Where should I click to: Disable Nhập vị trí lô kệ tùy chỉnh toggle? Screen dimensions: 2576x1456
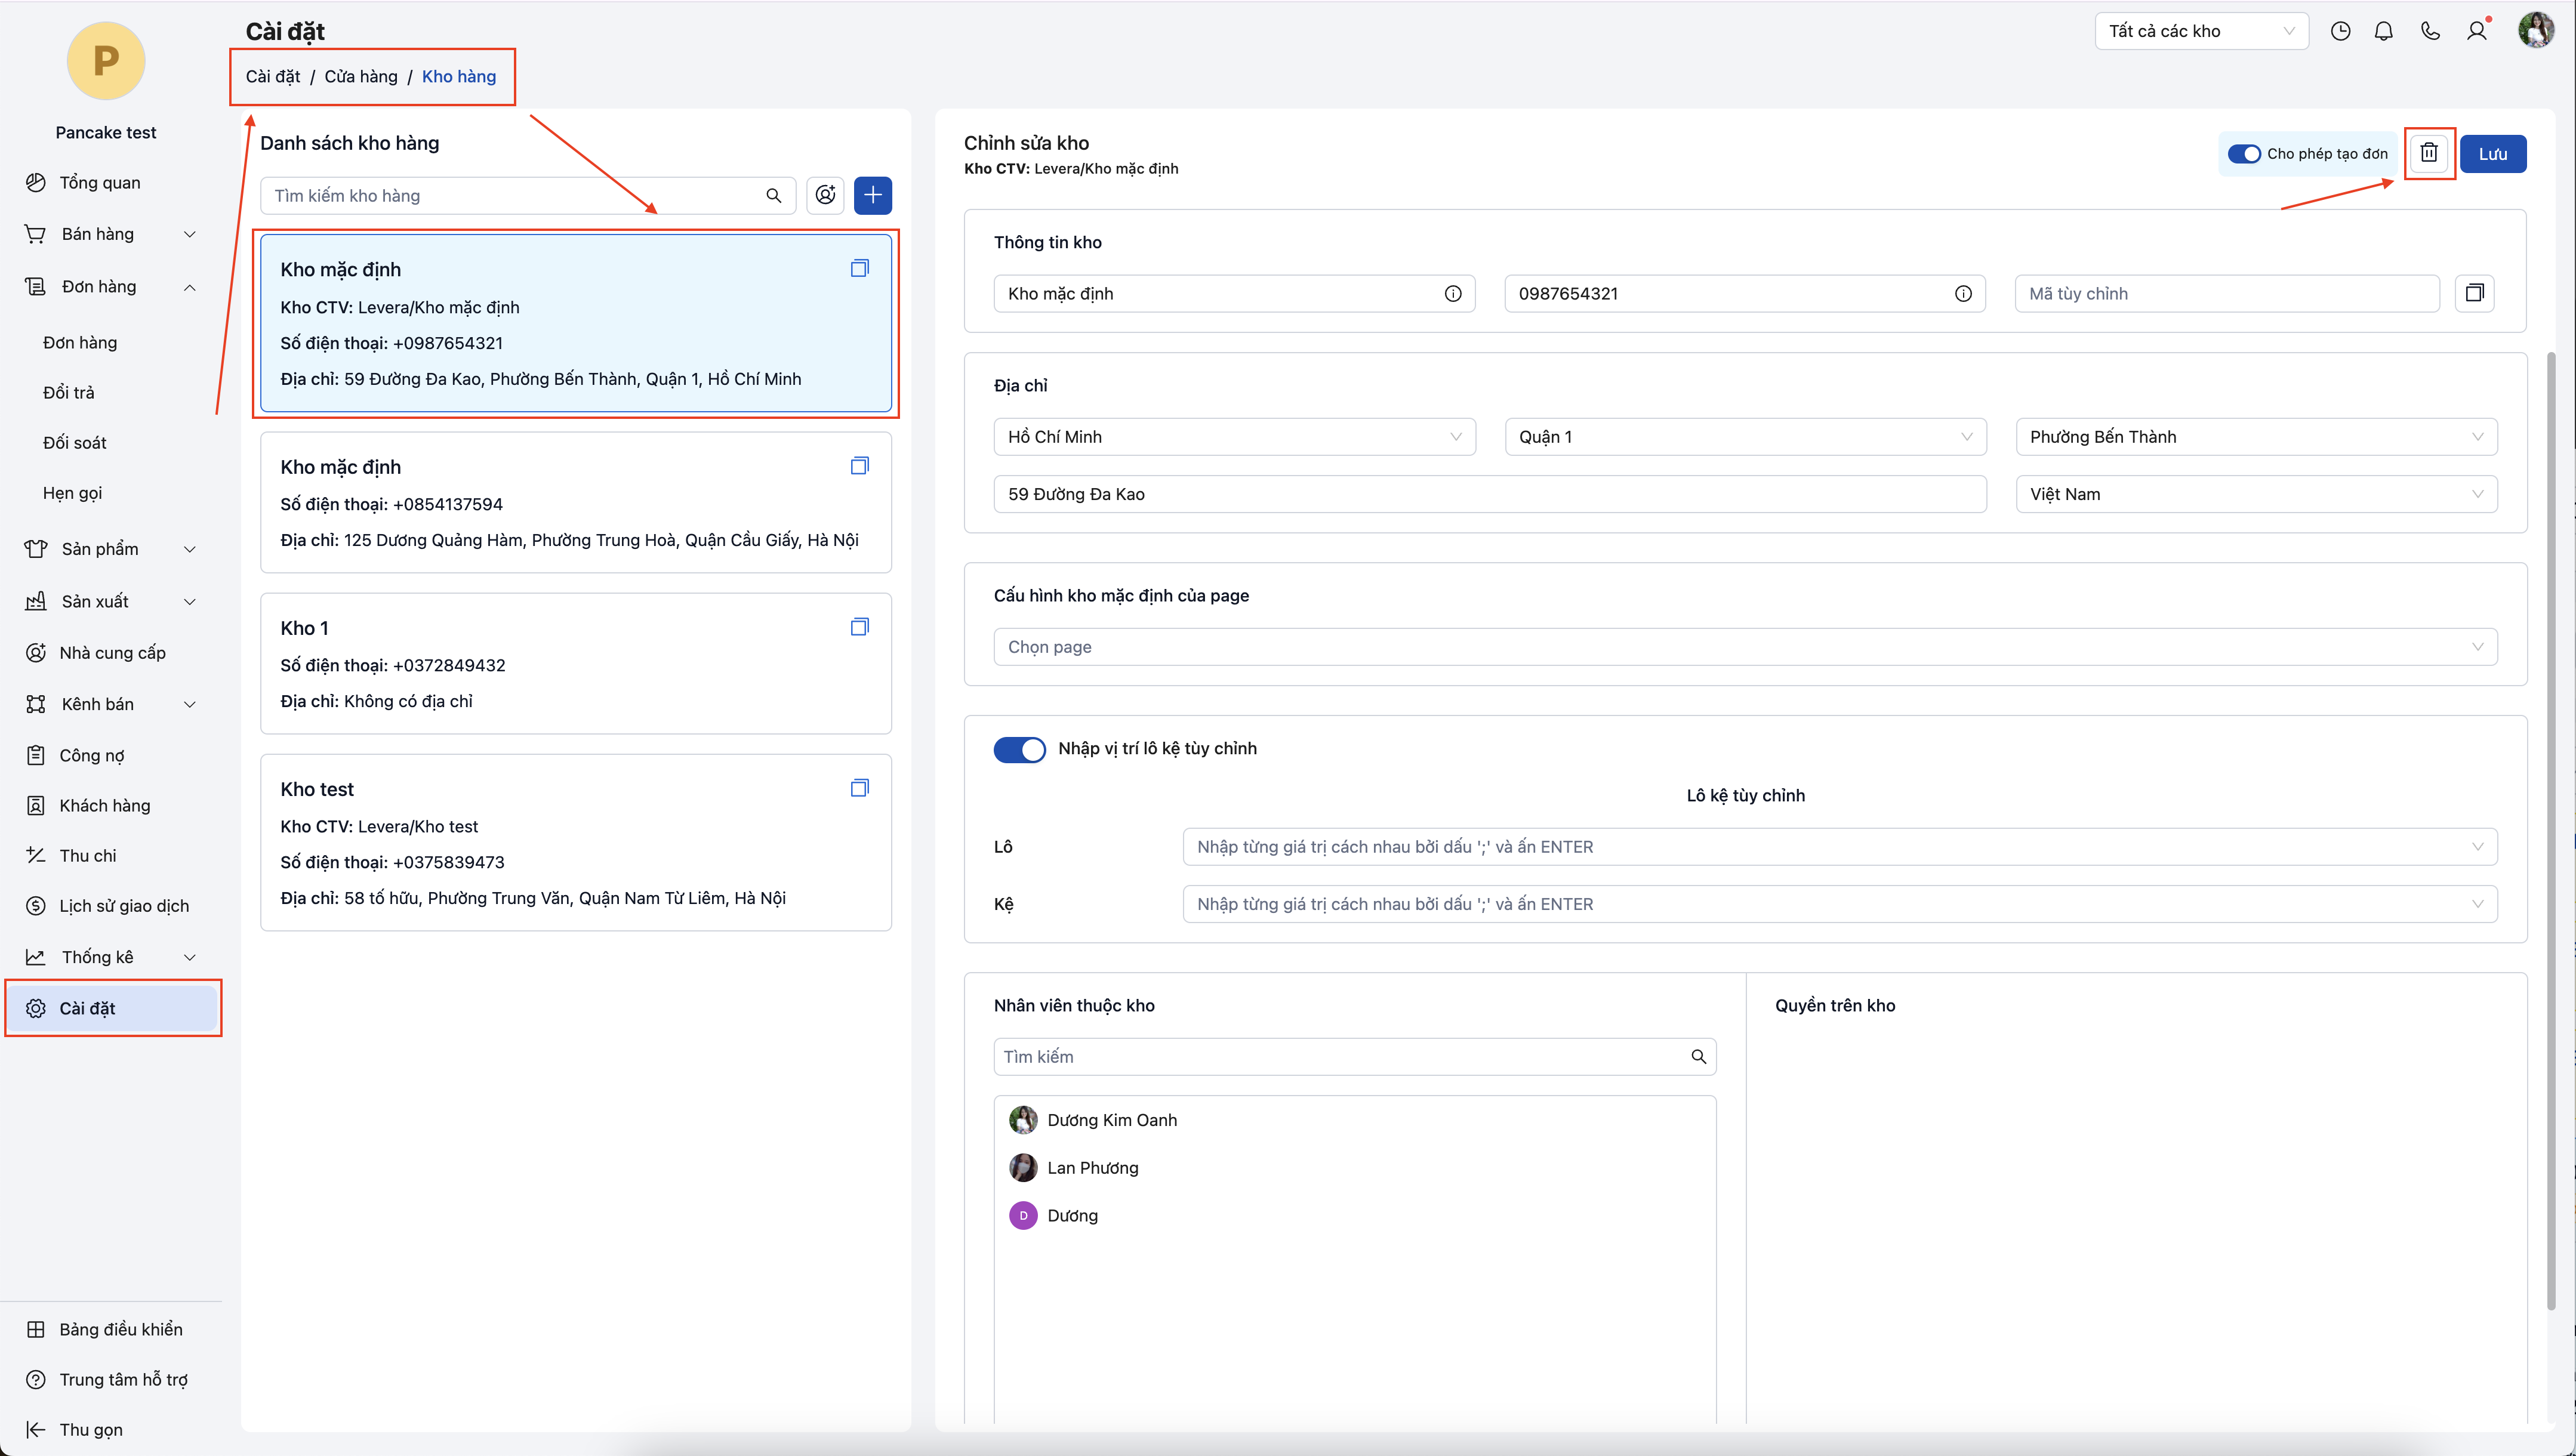(1019, 749)
